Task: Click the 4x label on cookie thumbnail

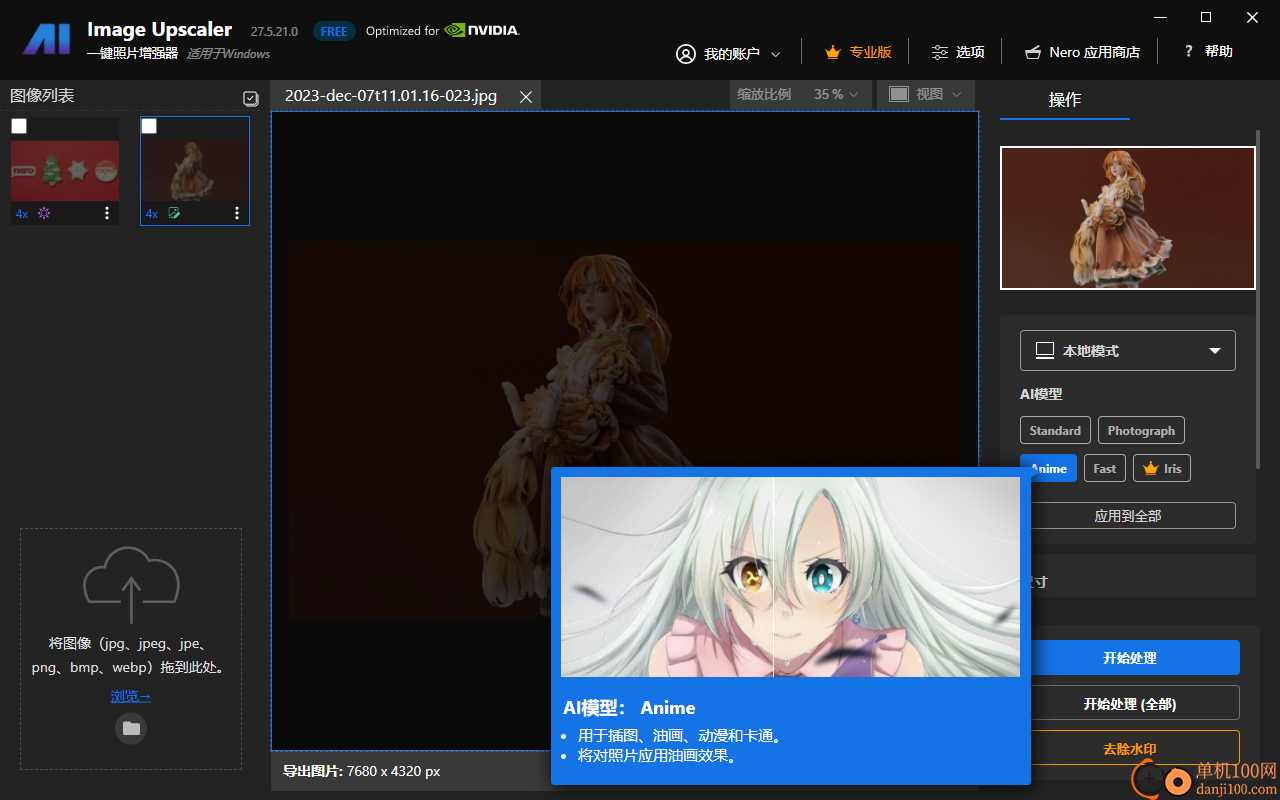Action: (22, 213)
